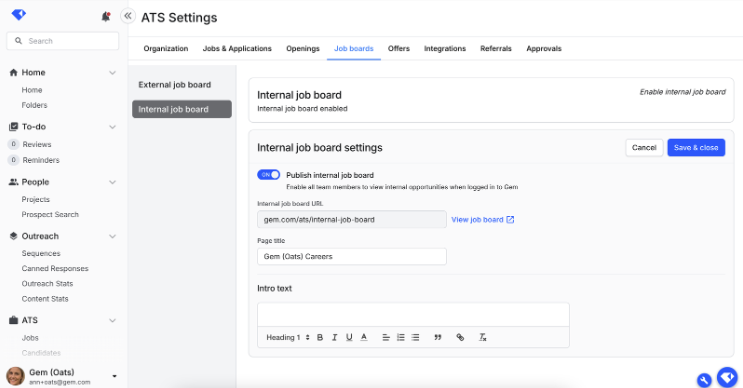The width and height of the screenshot is (743, 388).
Task: Click the Gem diamond logo
Action: click(x=19, y=15)
